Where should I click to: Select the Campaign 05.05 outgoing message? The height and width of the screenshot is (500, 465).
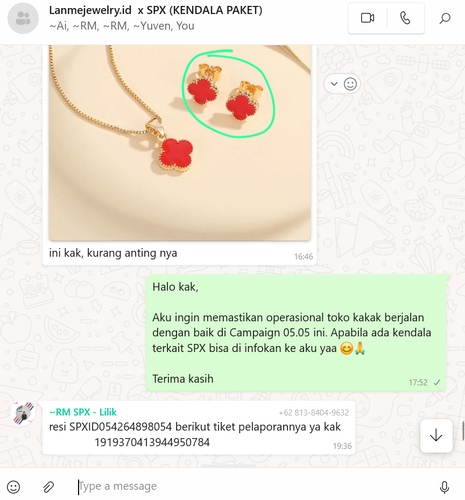(296, 333)
